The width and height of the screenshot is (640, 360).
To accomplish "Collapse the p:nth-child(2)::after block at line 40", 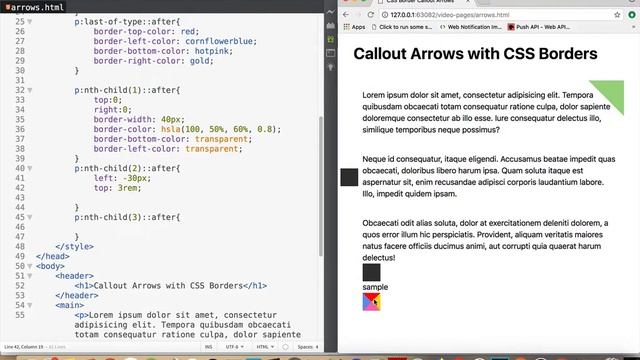I will [30, 169].
